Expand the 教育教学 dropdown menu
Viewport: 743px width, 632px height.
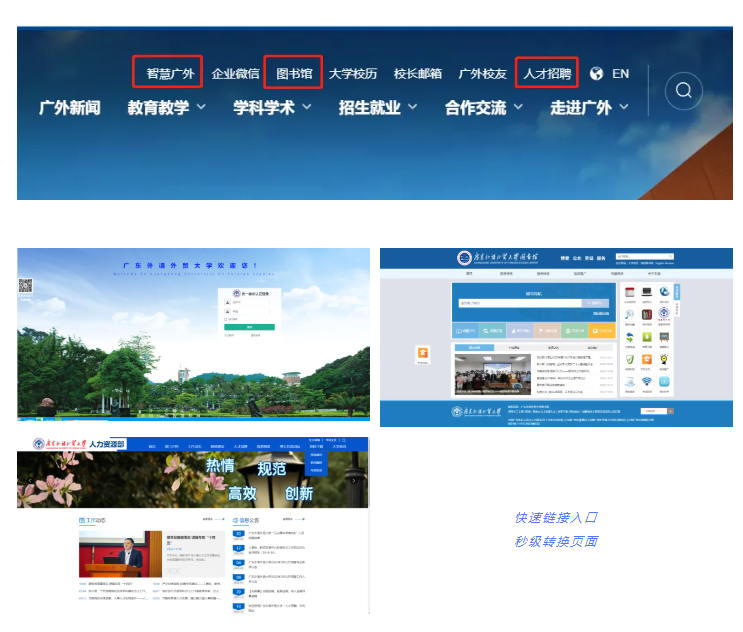tap(167, 107)
